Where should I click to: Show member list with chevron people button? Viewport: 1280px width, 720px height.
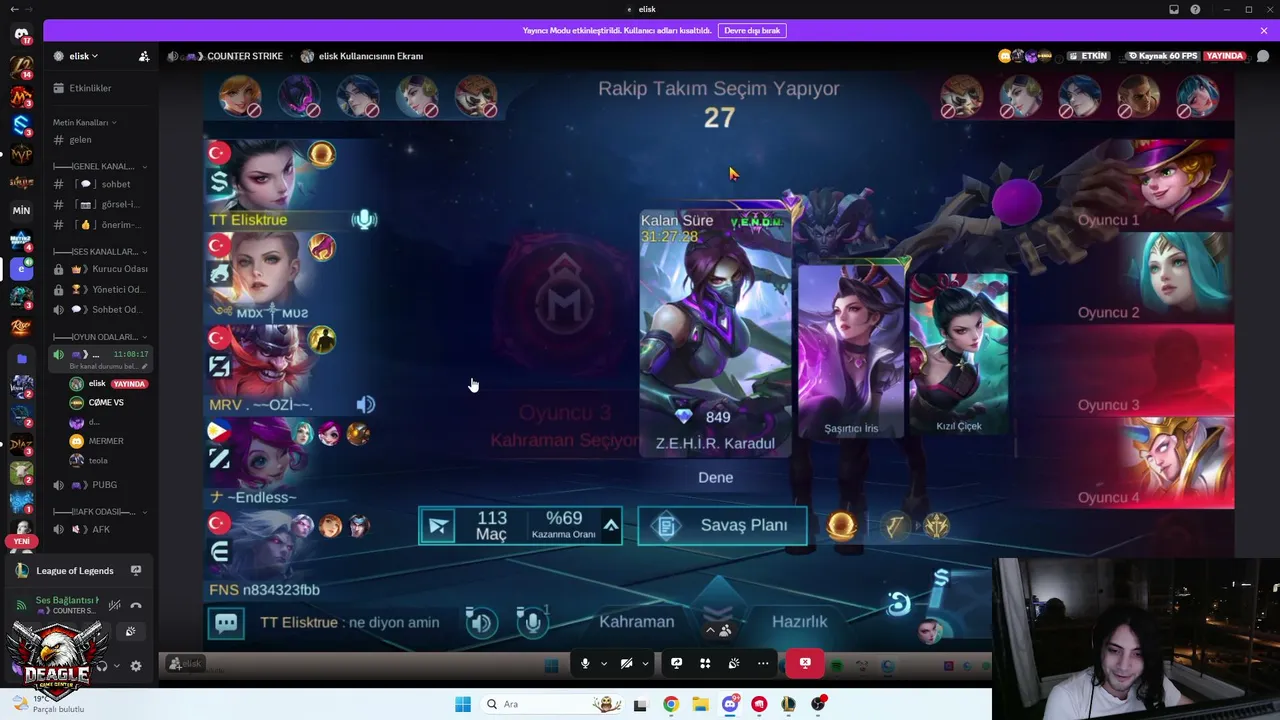(x=718, y=630)
